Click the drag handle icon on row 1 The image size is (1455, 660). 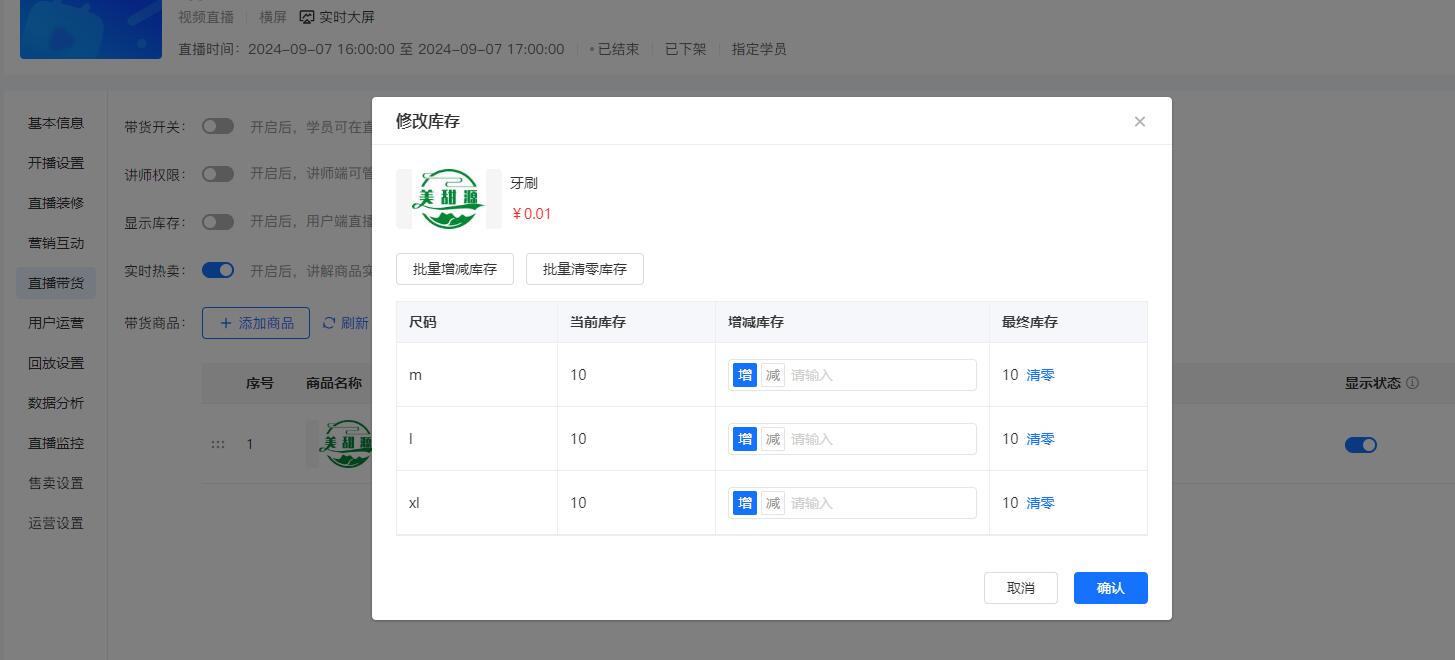click(218, 444)
